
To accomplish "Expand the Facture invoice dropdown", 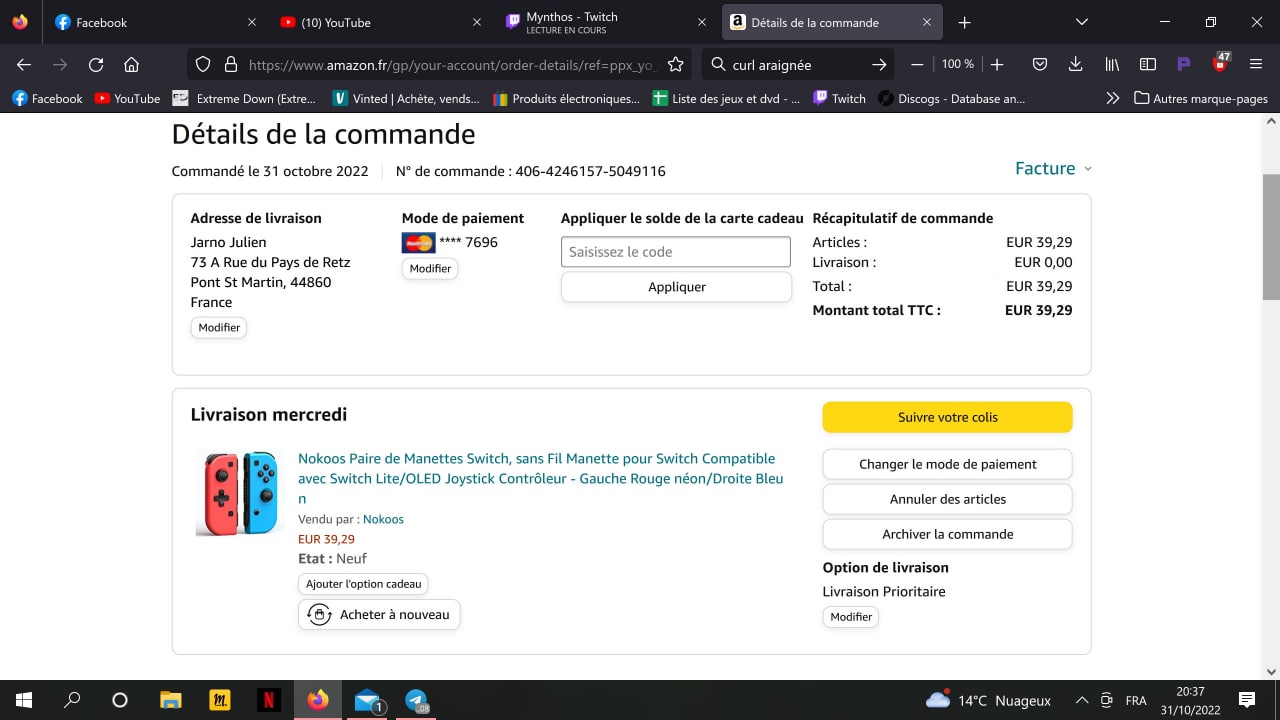I will click(1053, 168).
